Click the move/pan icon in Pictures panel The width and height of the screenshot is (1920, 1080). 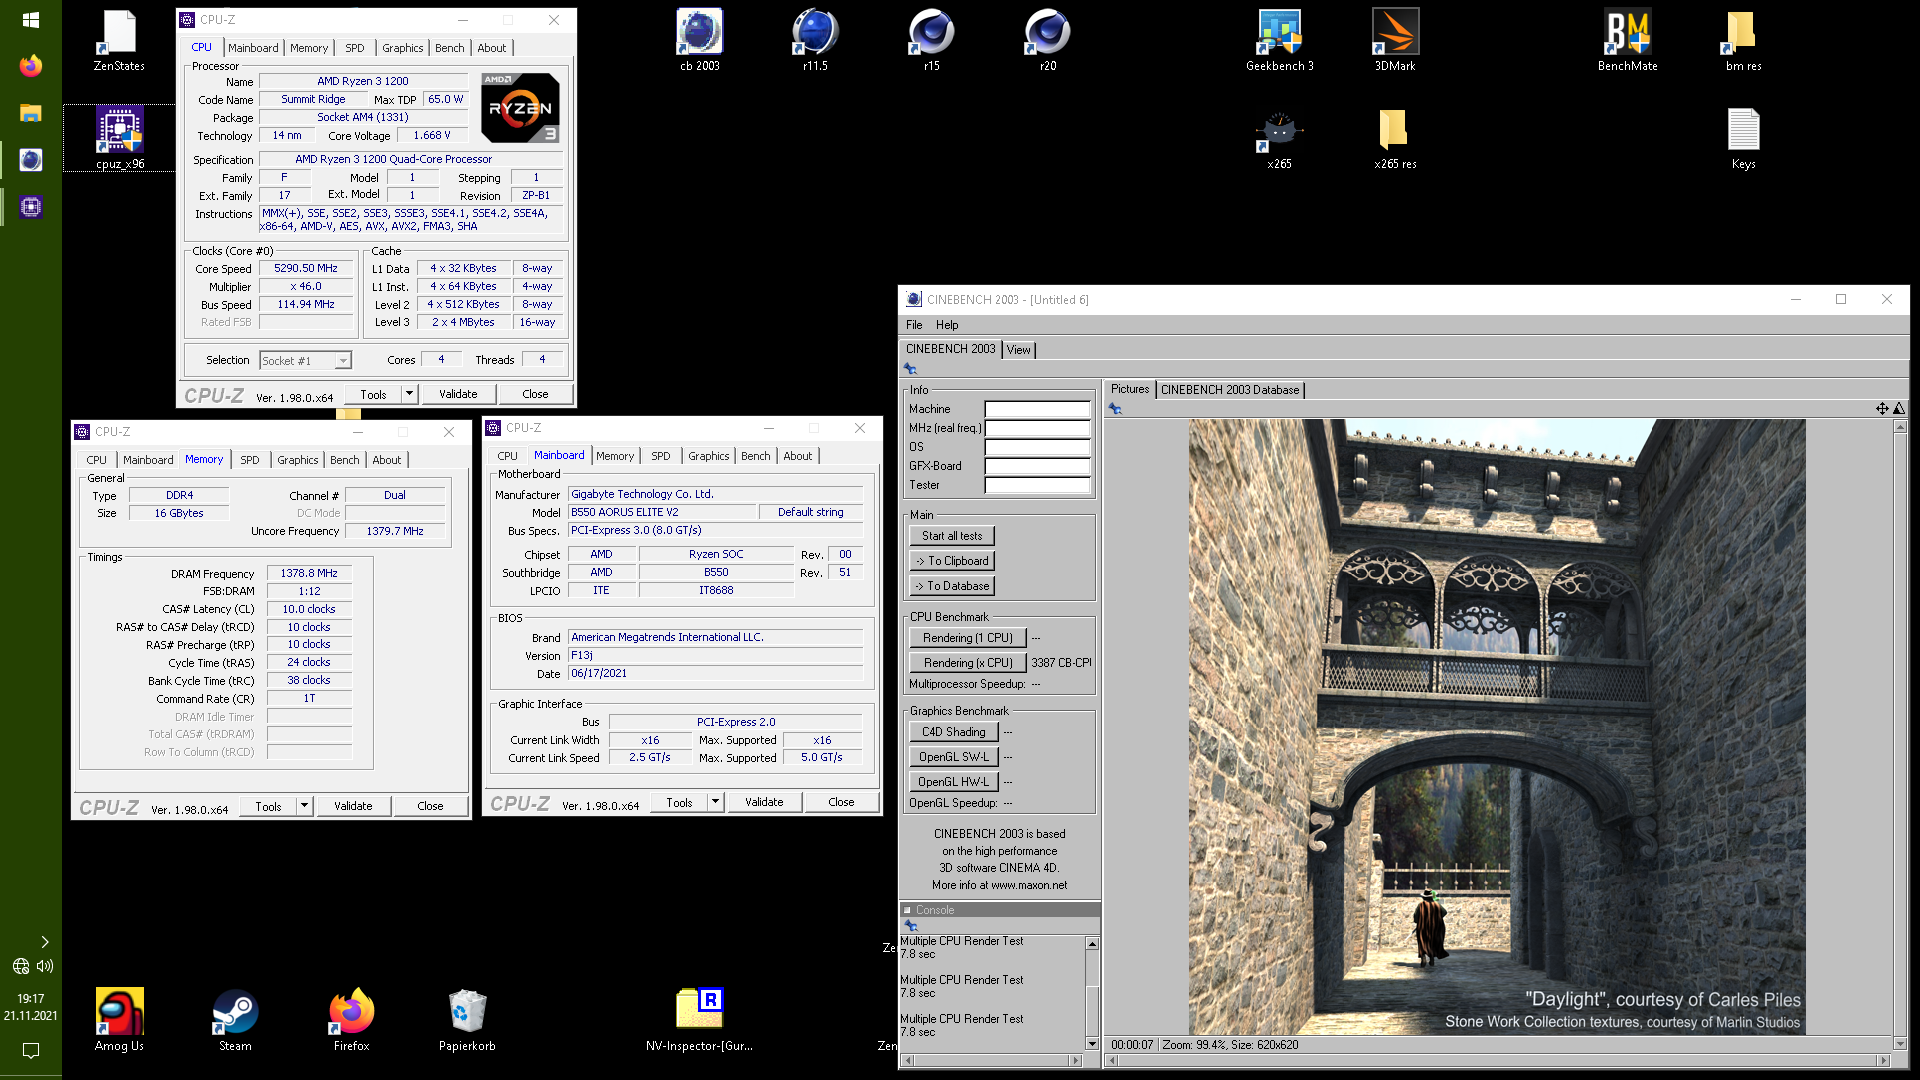click(x=1882, y=408)
